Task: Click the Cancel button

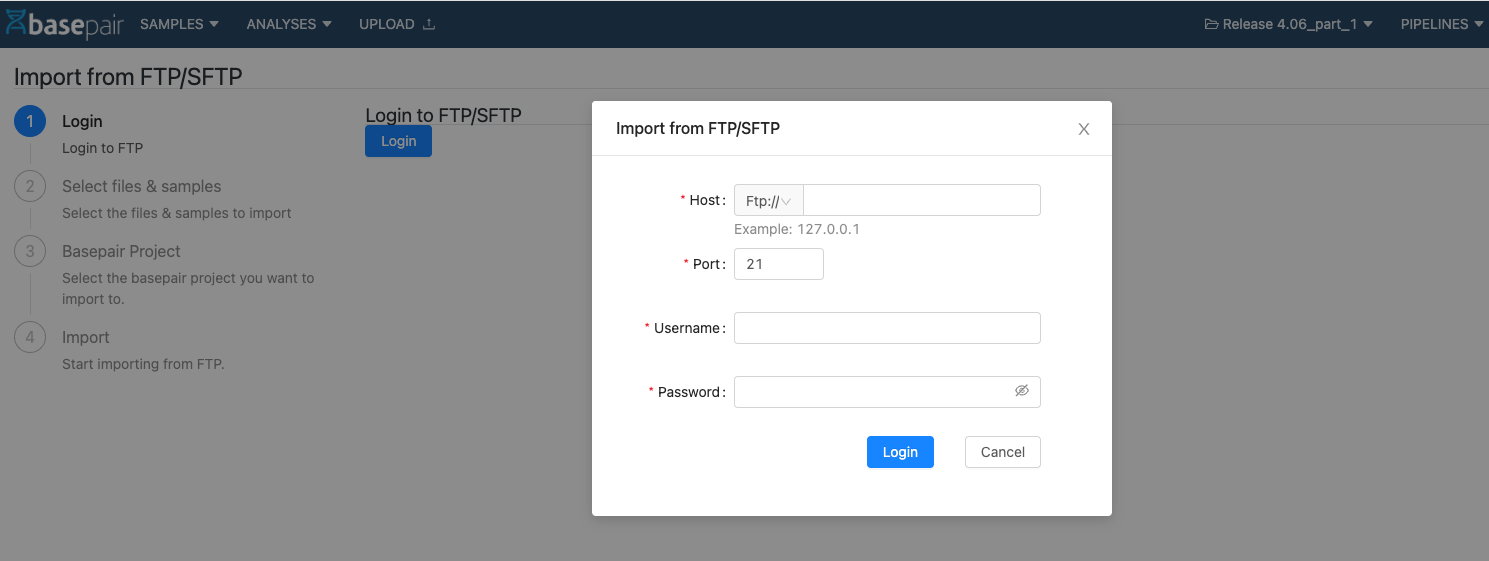Action: point(1002,452)
